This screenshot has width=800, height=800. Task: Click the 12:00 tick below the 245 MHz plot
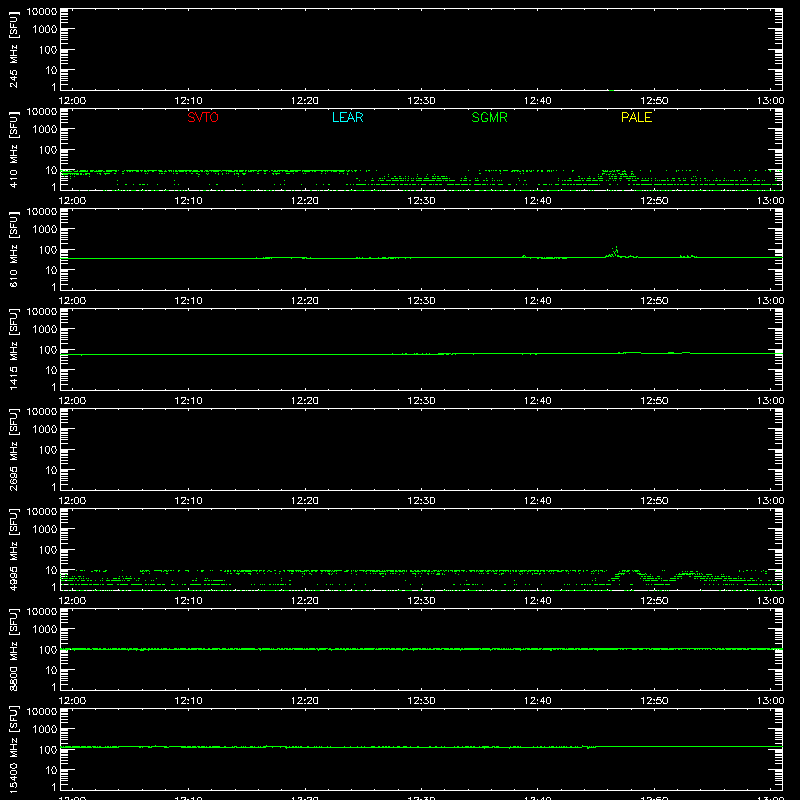tap(72, 101)
